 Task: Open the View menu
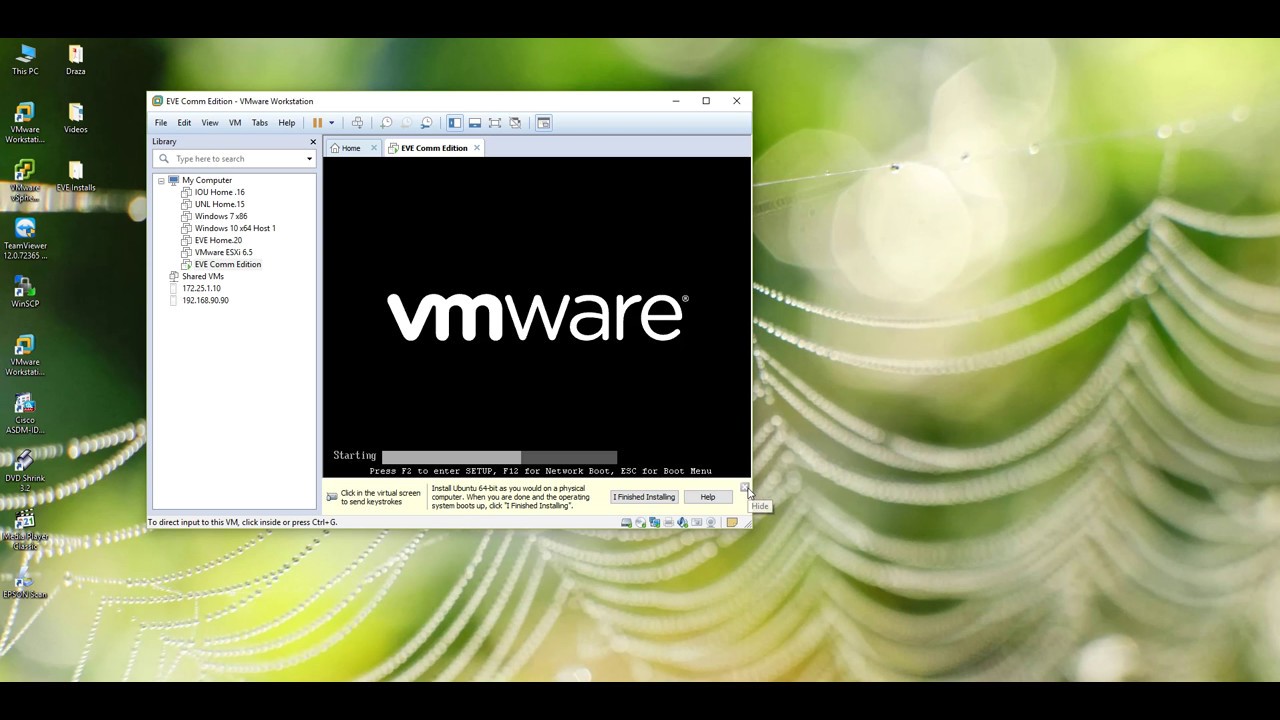(210, 123)
